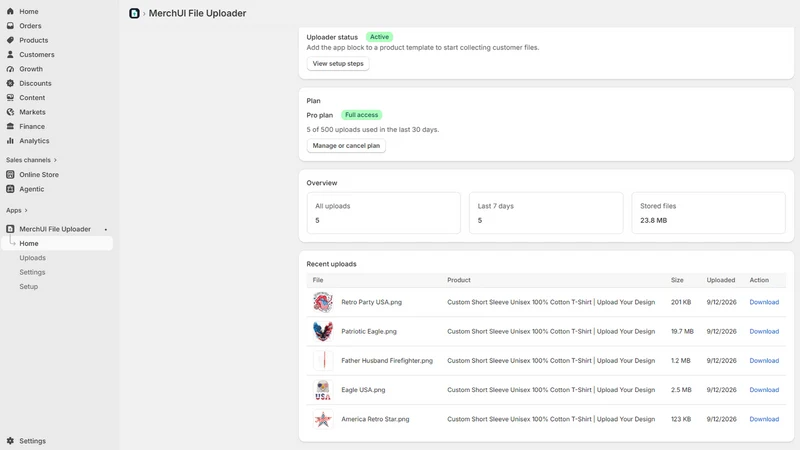Image resolution: width=800 pixels, height=450 pixels.
Task: Click the Patriotic Eagle thumbnail
Action: pos(323,331)
